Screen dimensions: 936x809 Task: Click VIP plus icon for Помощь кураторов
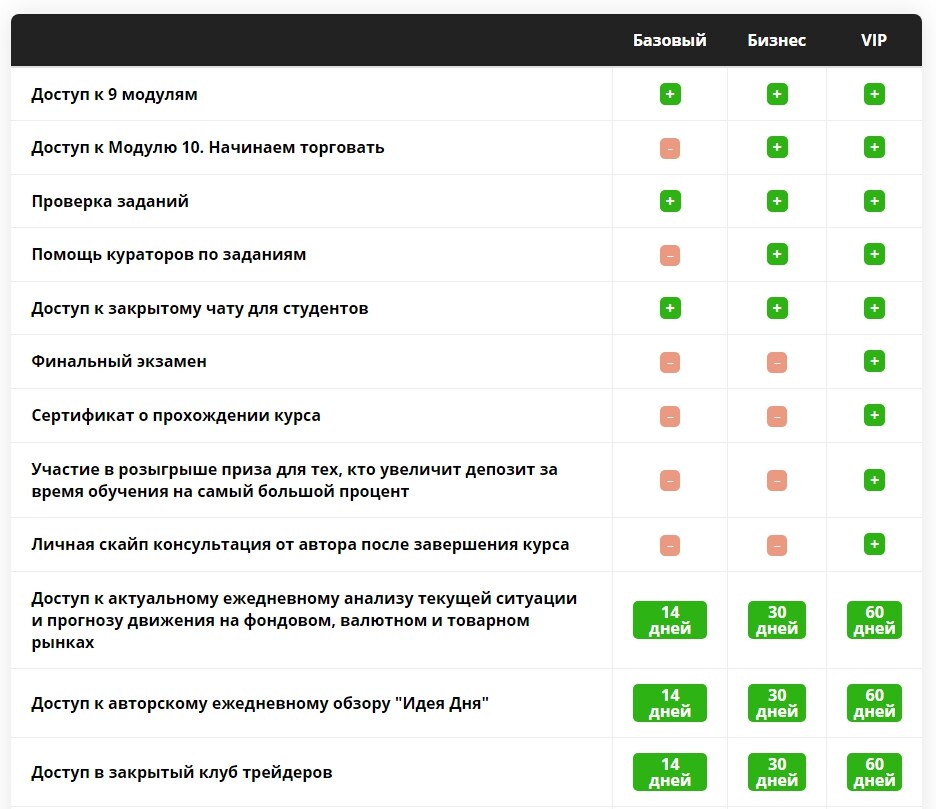(x=874, y=255)
